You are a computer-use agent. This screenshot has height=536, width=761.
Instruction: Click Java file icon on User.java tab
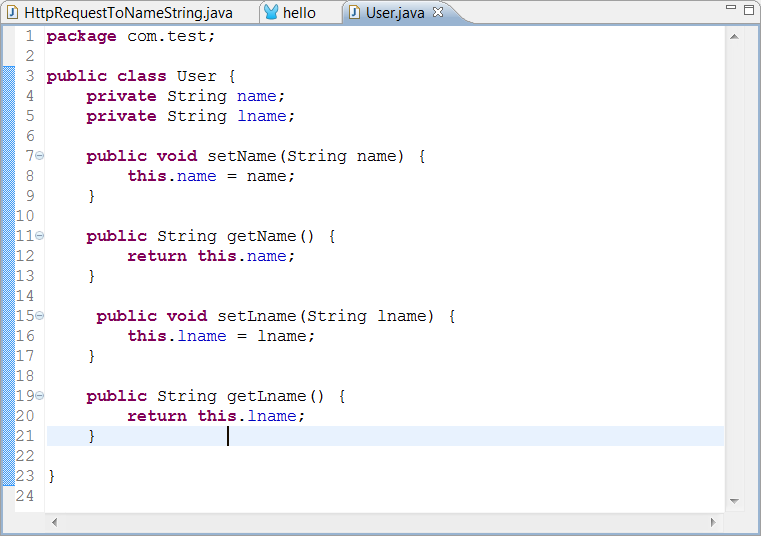[355, 13]
